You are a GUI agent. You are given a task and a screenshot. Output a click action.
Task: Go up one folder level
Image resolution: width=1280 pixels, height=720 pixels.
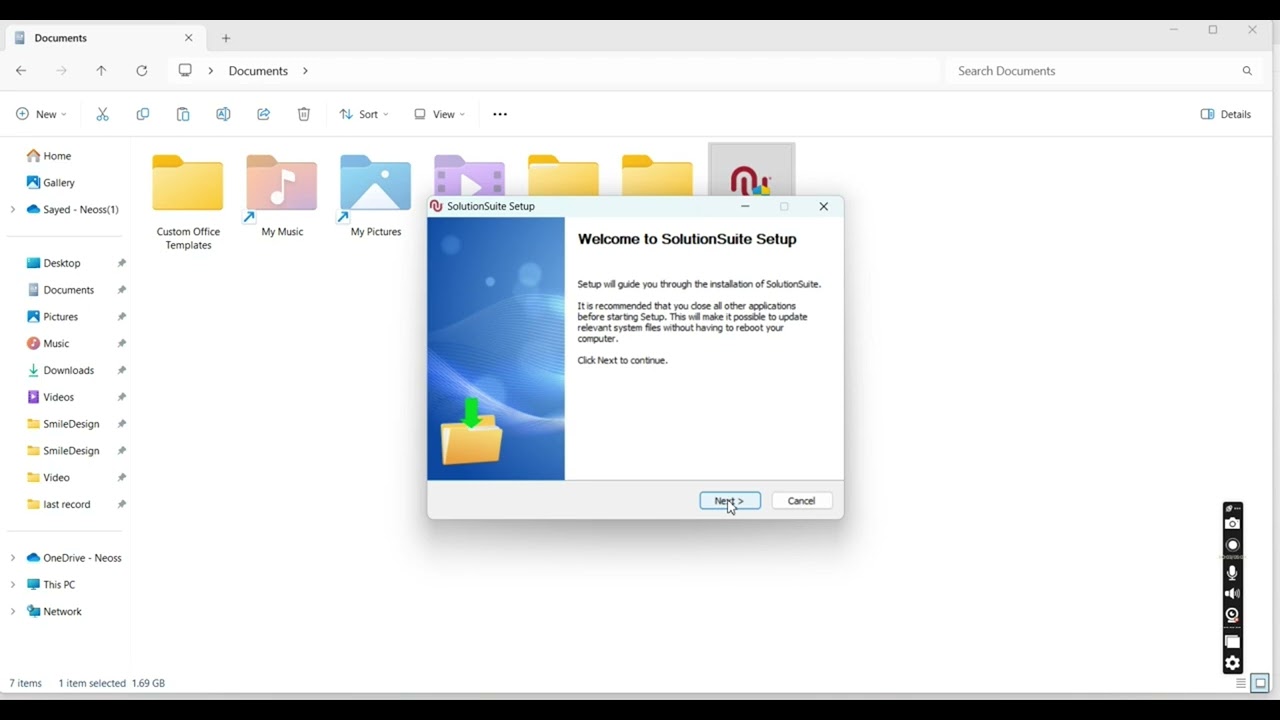tap(101, 71)
